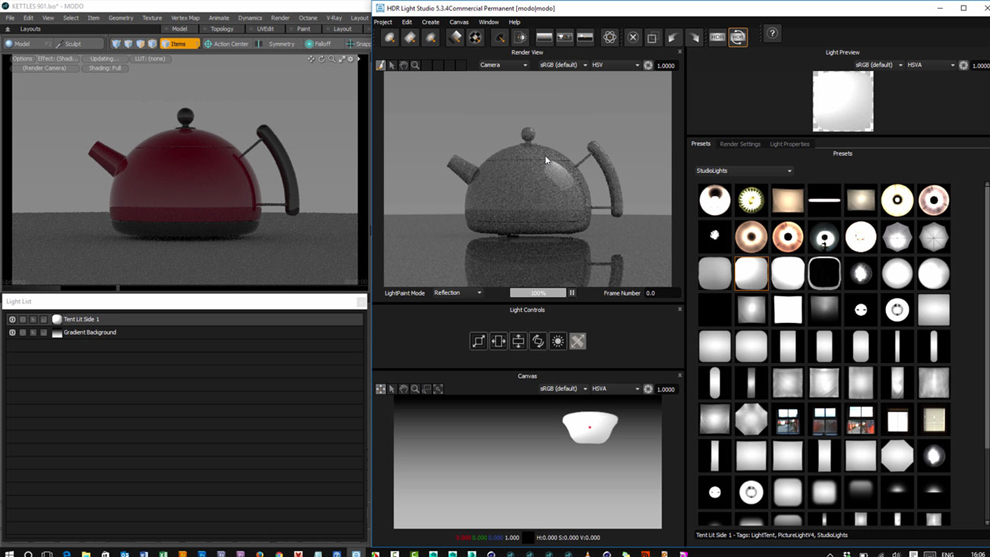Open the HSV dropdown in Render View
Viewport: 990px width, 557px height.
coord(616,65)
